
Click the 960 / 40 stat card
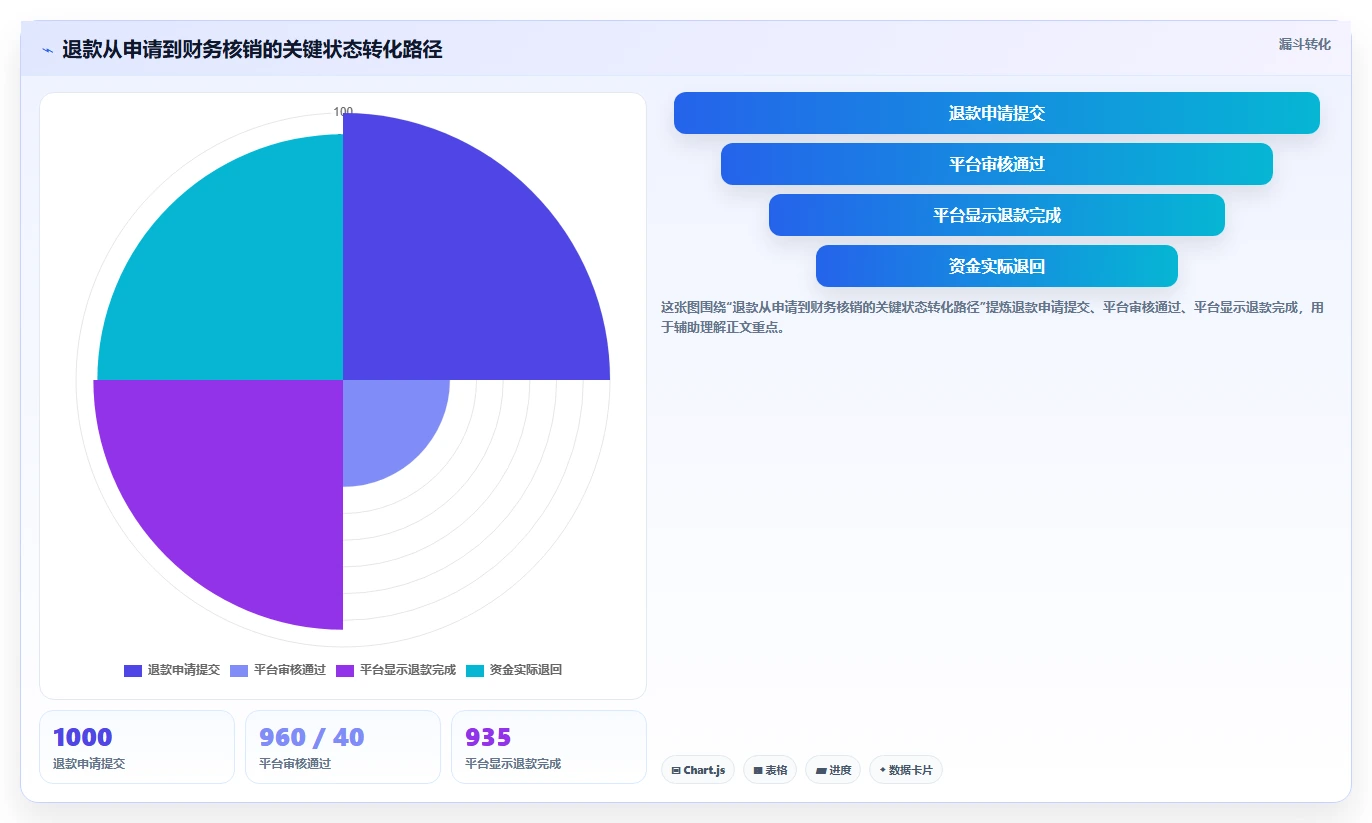343,747
